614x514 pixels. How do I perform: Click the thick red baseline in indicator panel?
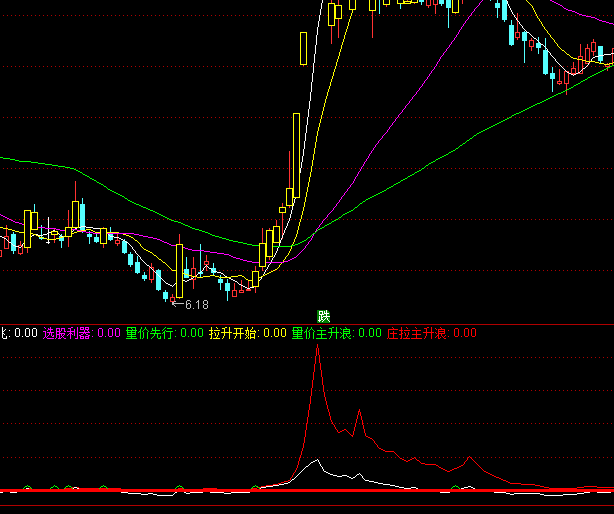200,490
